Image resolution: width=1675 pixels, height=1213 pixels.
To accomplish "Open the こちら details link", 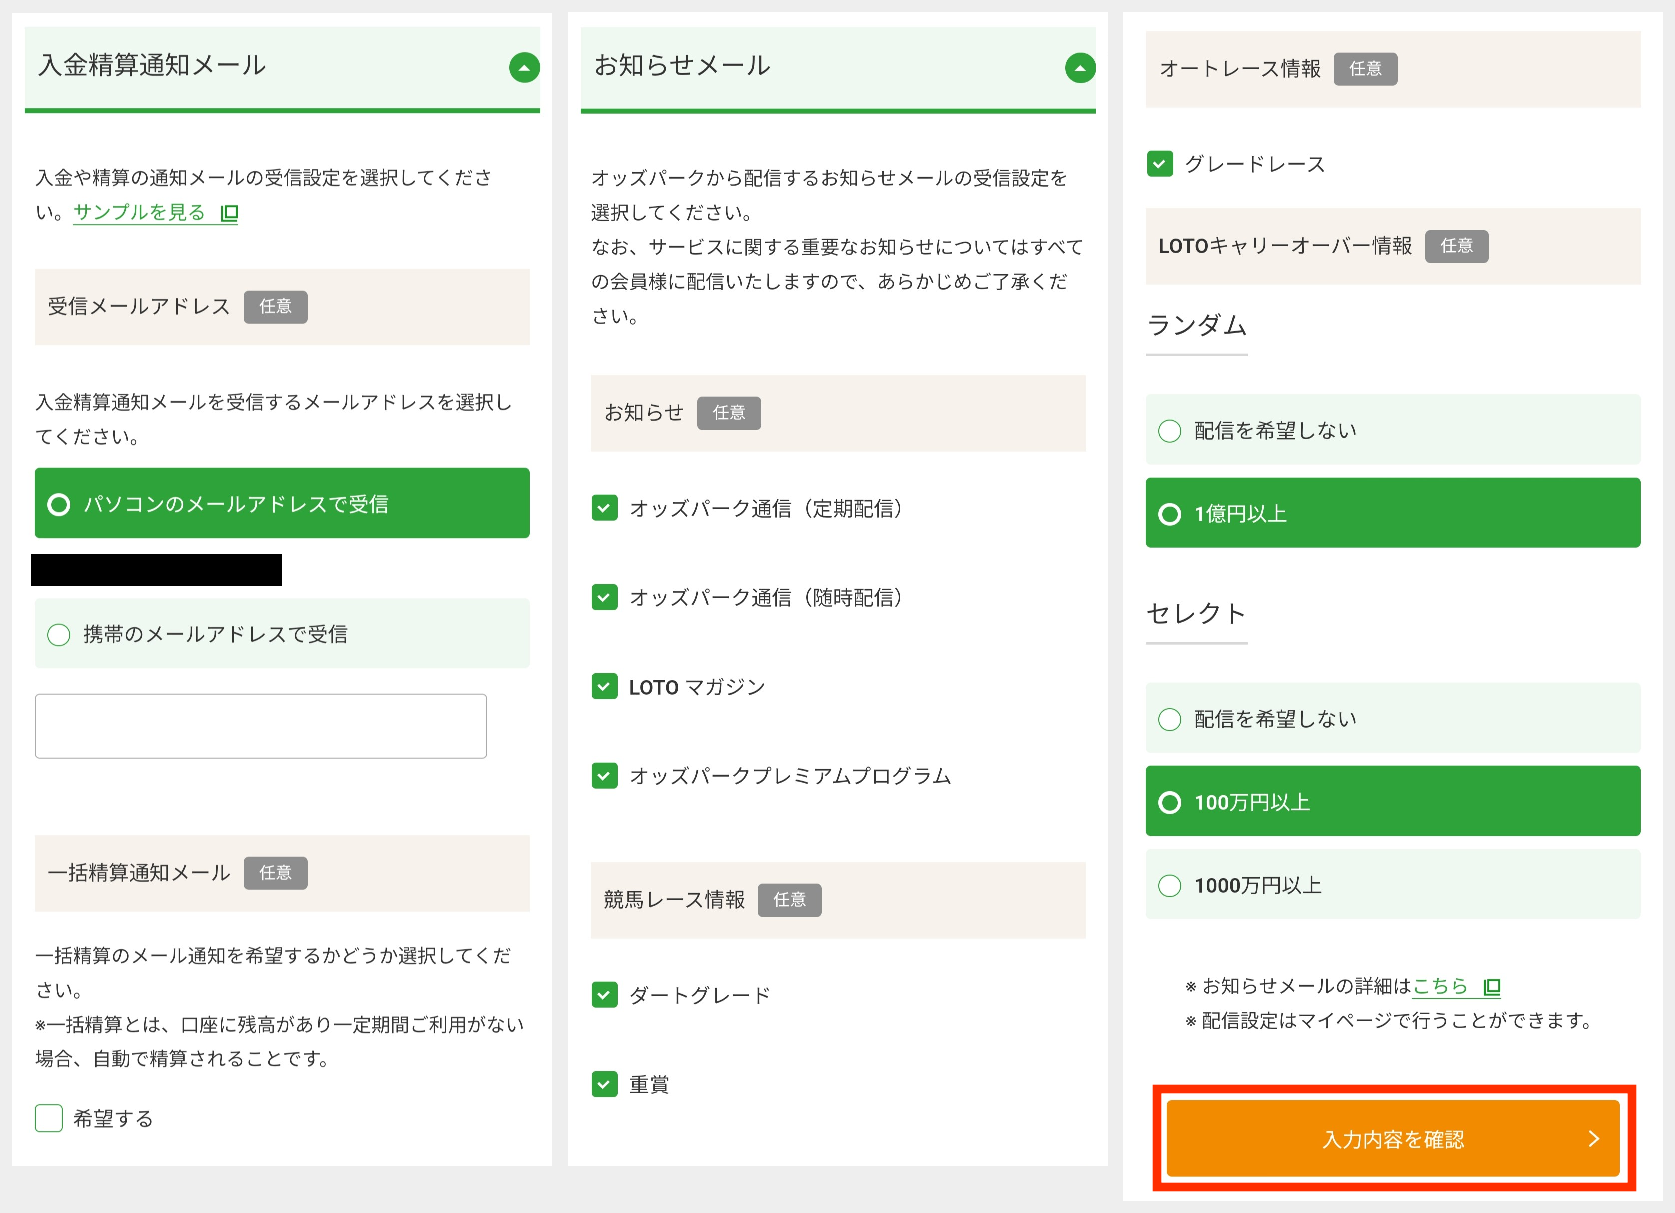I will [1440, 986].
